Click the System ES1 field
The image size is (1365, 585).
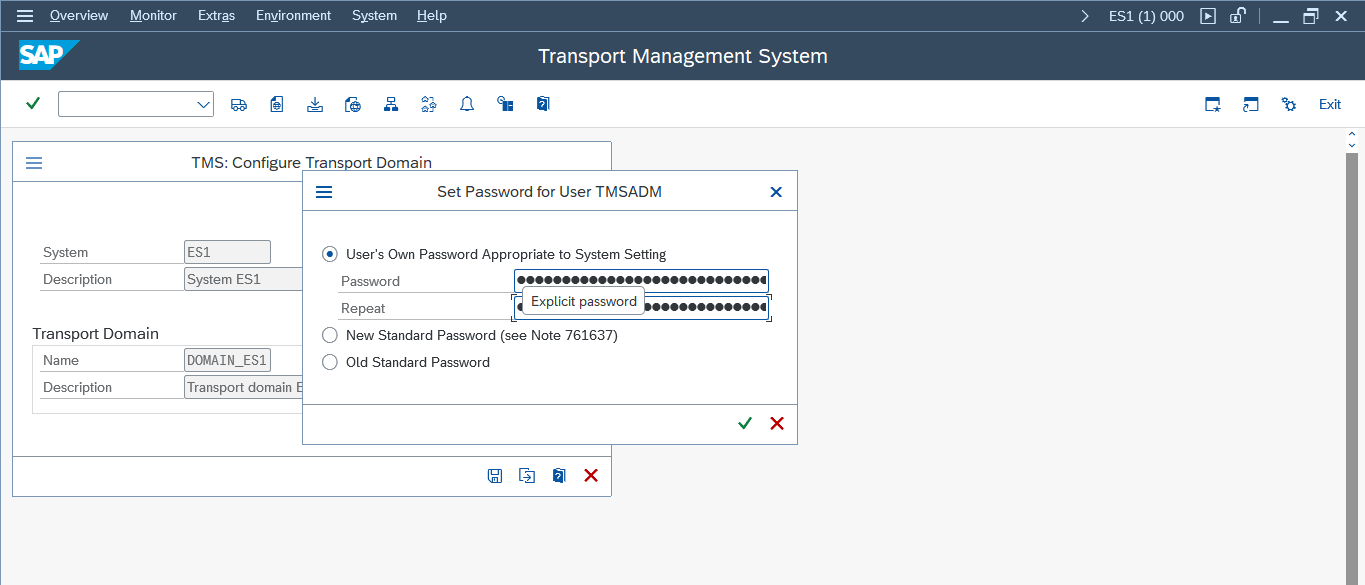(228, 252)
